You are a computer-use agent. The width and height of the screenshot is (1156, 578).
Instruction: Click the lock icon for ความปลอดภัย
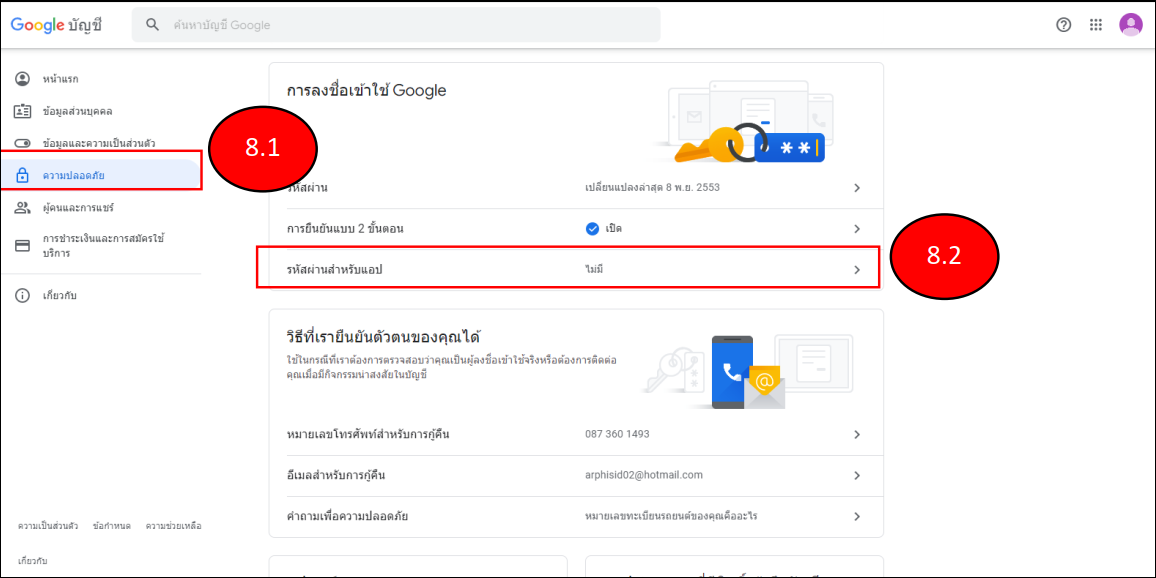pos(23,175)
